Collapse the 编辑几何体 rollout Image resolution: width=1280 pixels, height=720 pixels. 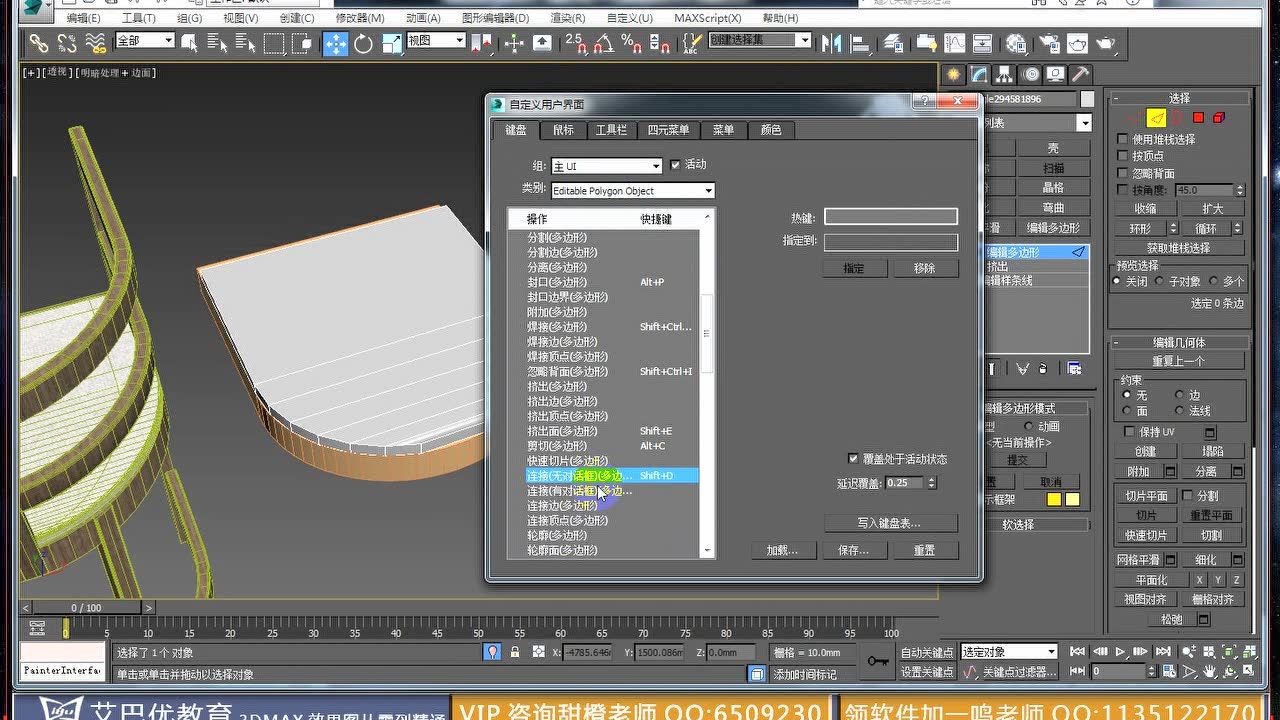click(x=1180, y=343)
